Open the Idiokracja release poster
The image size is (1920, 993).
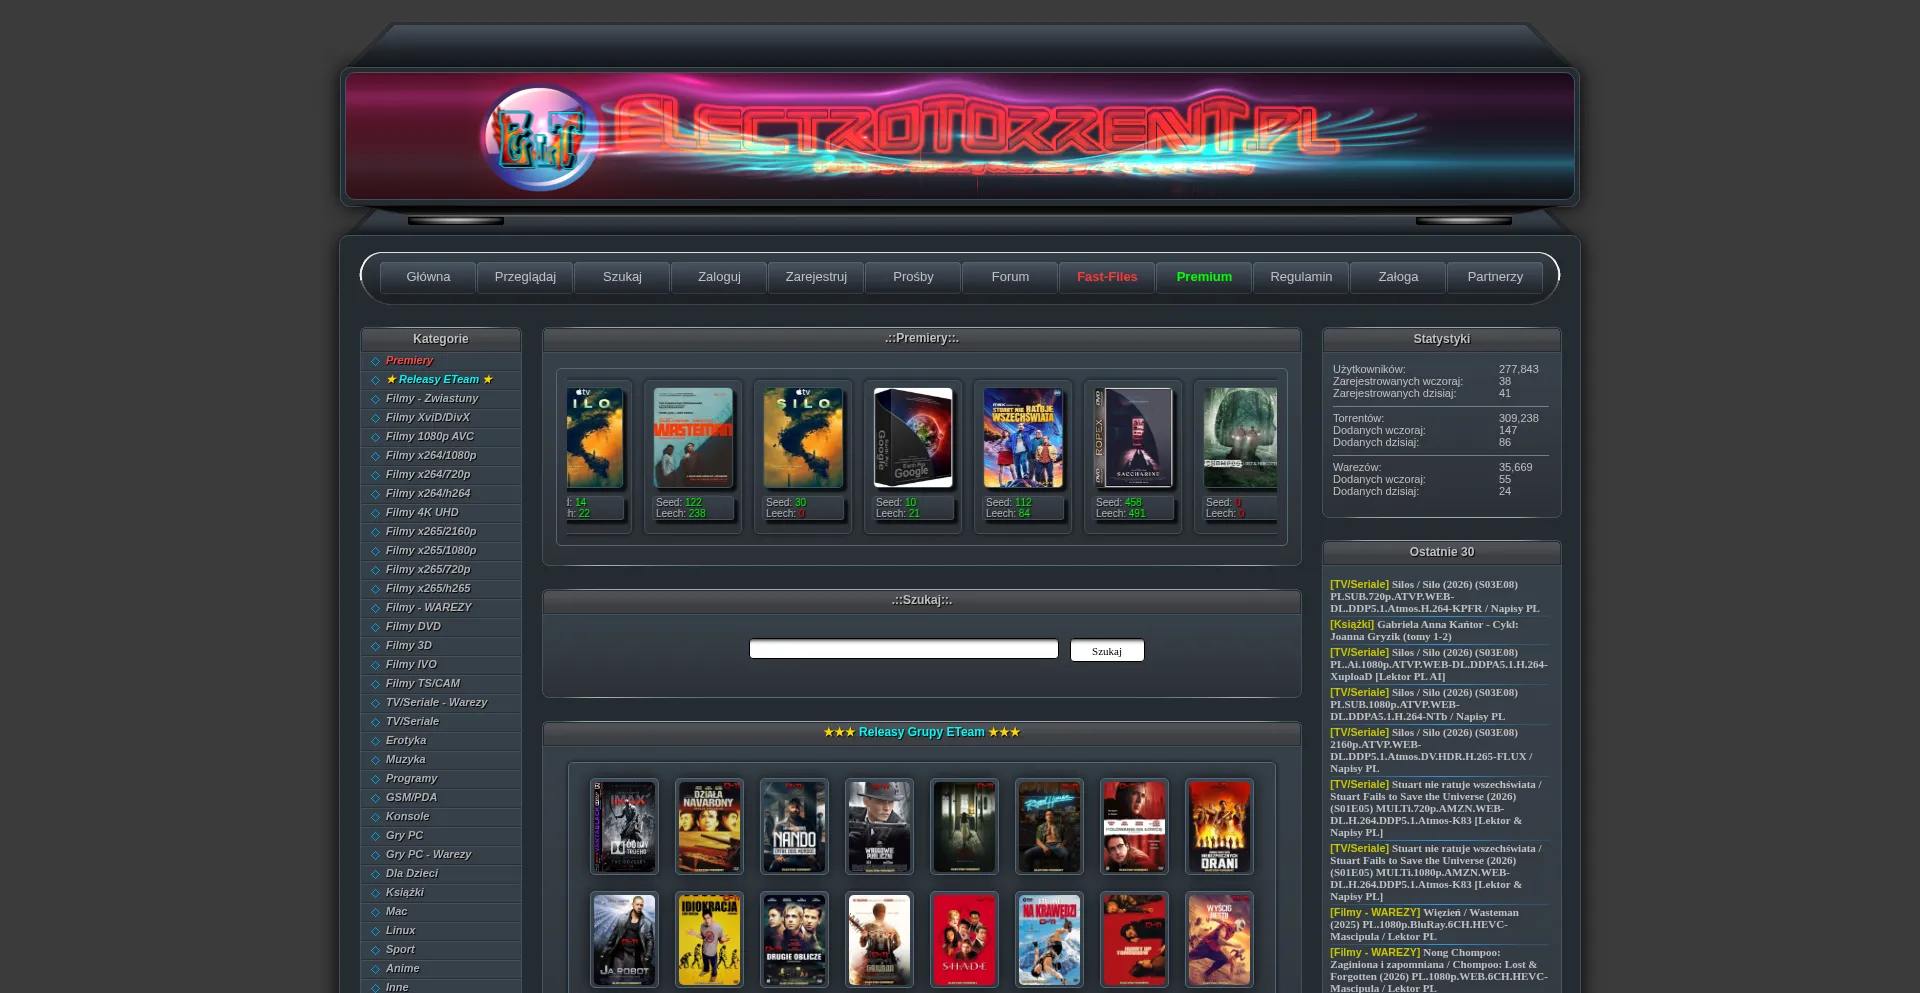(709, 940)
